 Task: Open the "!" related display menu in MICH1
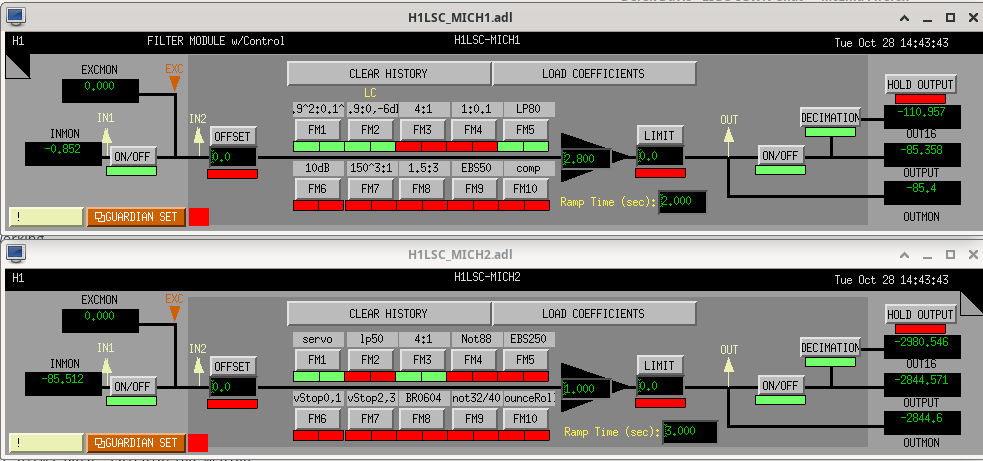click(45, 216)
